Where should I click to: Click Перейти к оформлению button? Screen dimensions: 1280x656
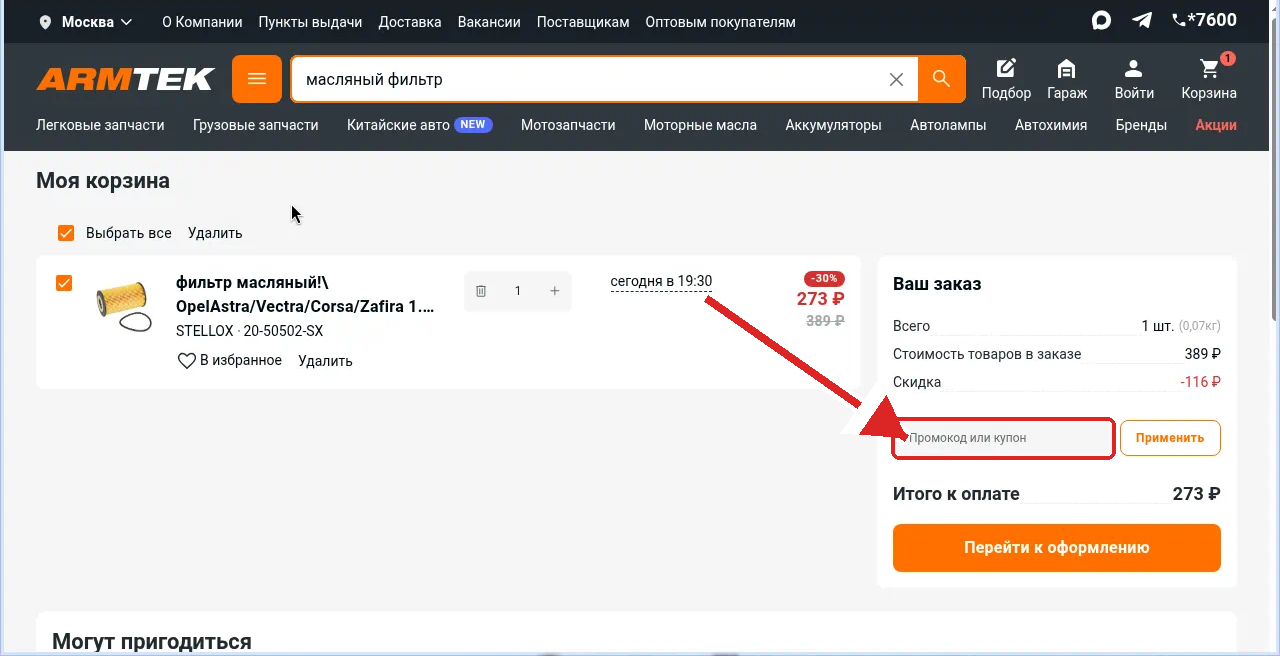pos(1057,548)
